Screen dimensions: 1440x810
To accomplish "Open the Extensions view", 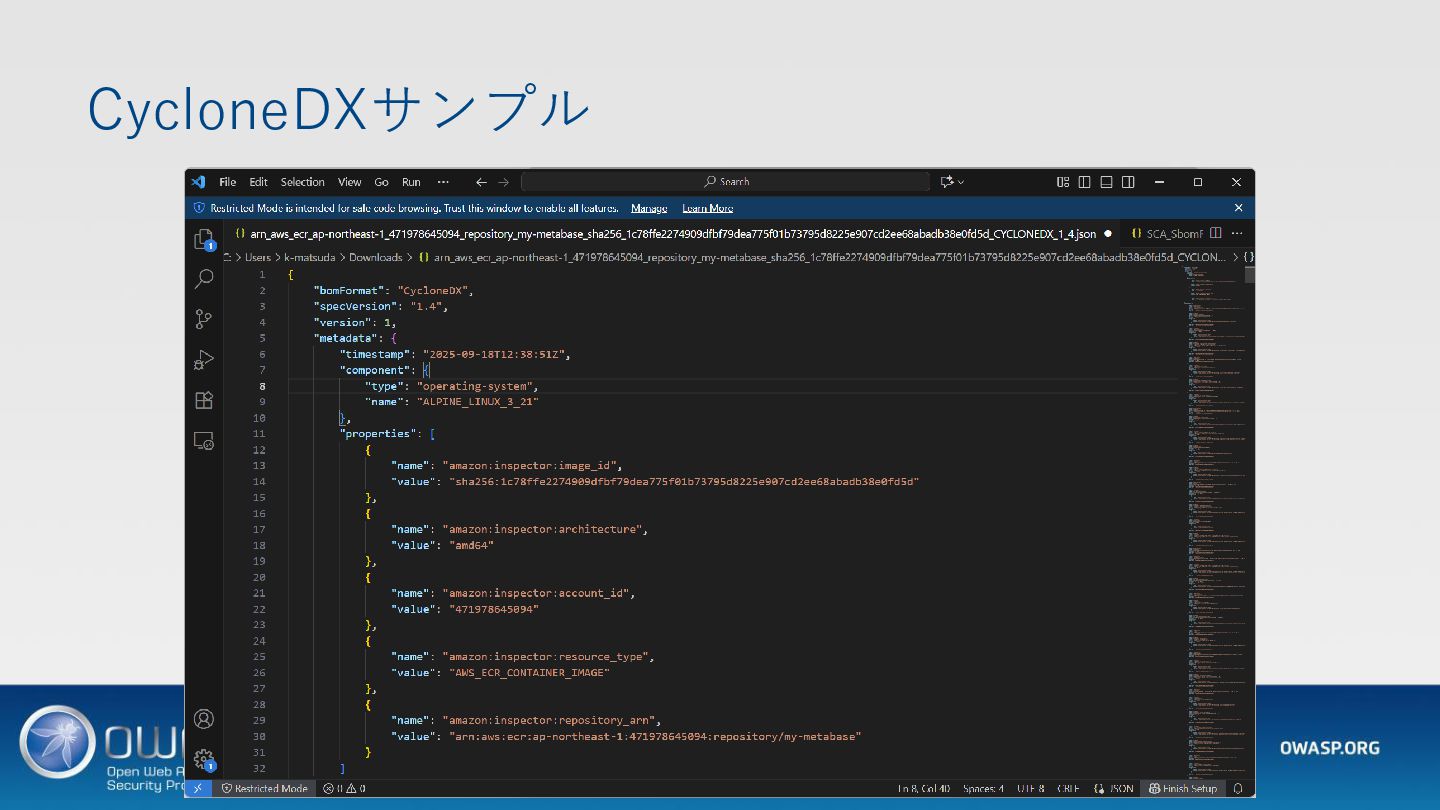I will coord(204,400).
